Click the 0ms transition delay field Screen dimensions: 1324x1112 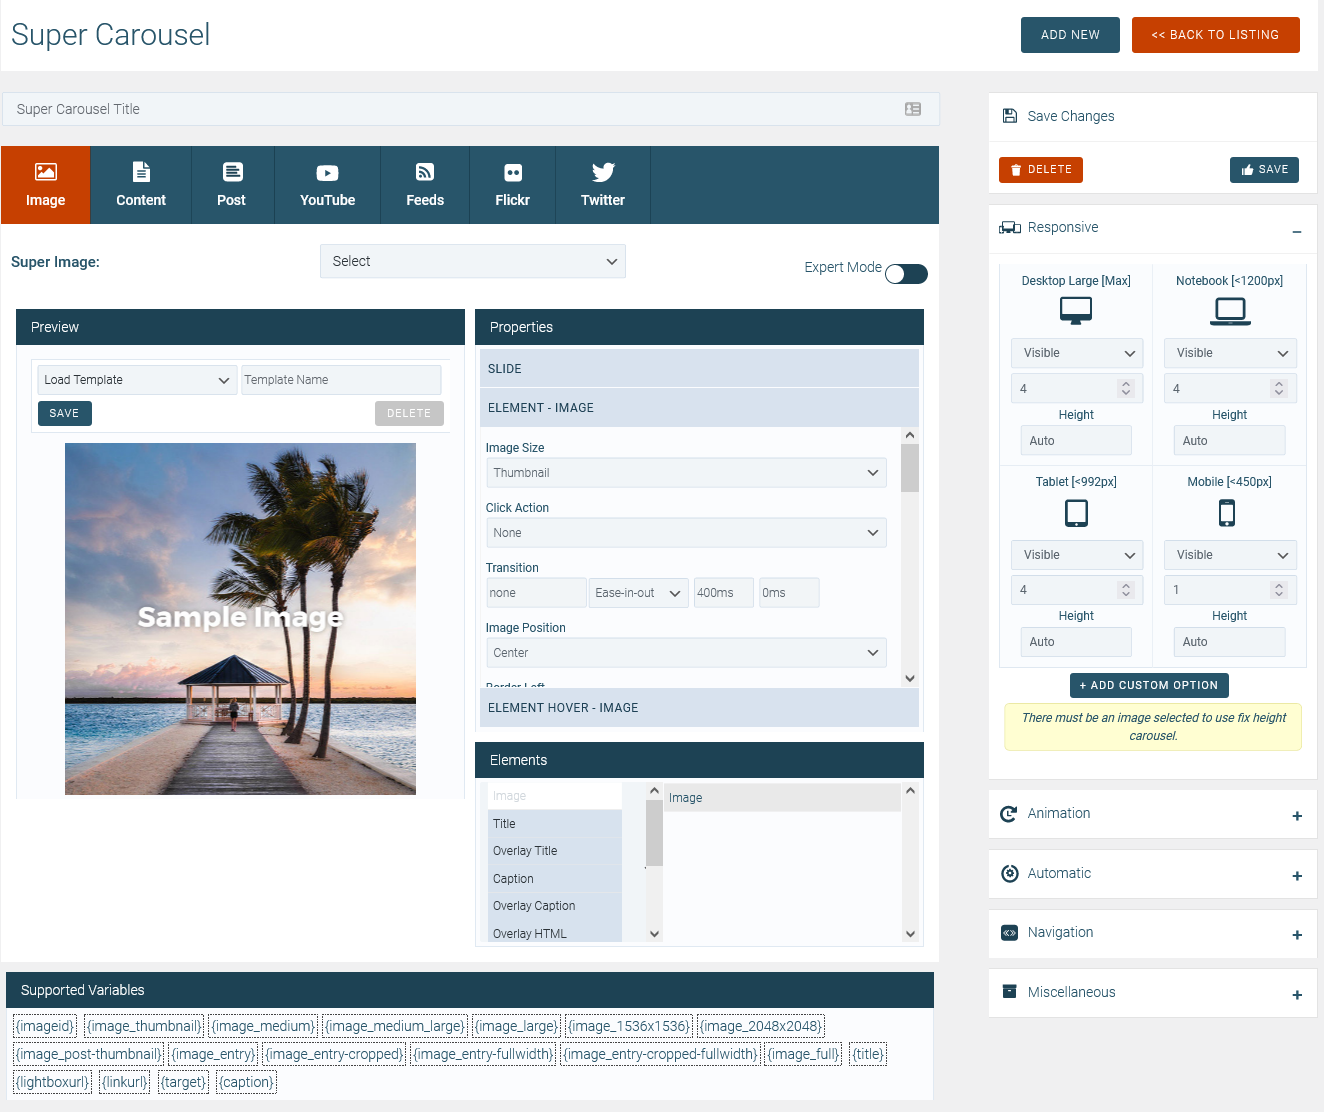coord(789,593)
